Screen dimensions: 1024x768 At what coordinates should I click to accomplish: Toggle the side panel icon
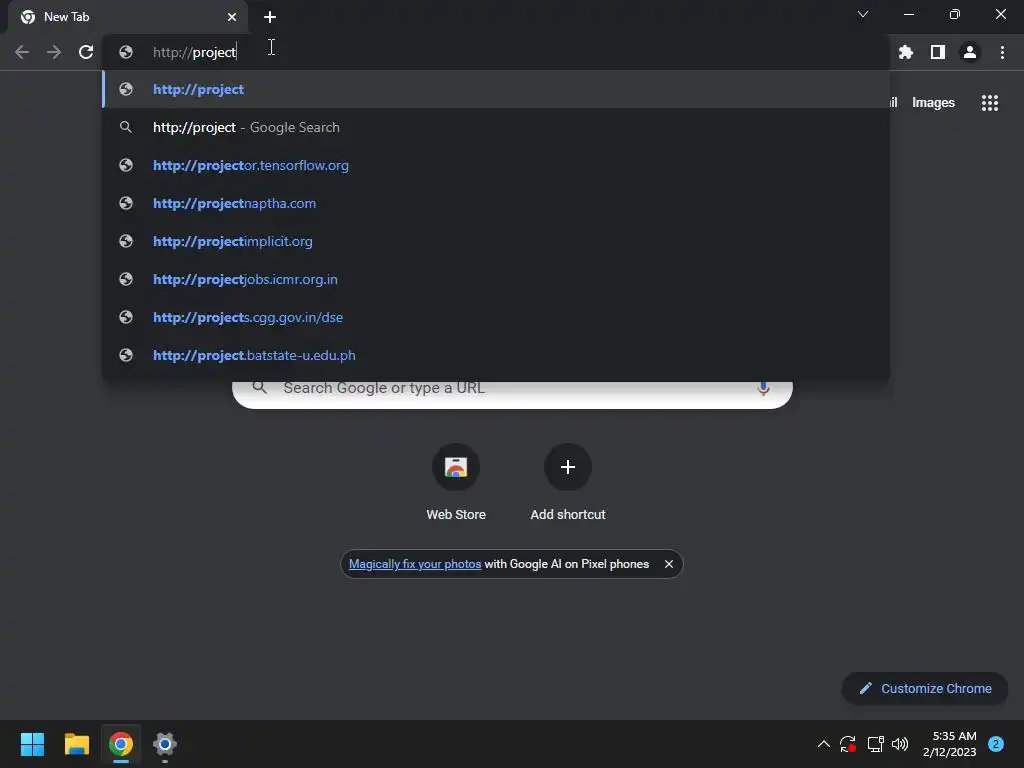pos(938,52)
